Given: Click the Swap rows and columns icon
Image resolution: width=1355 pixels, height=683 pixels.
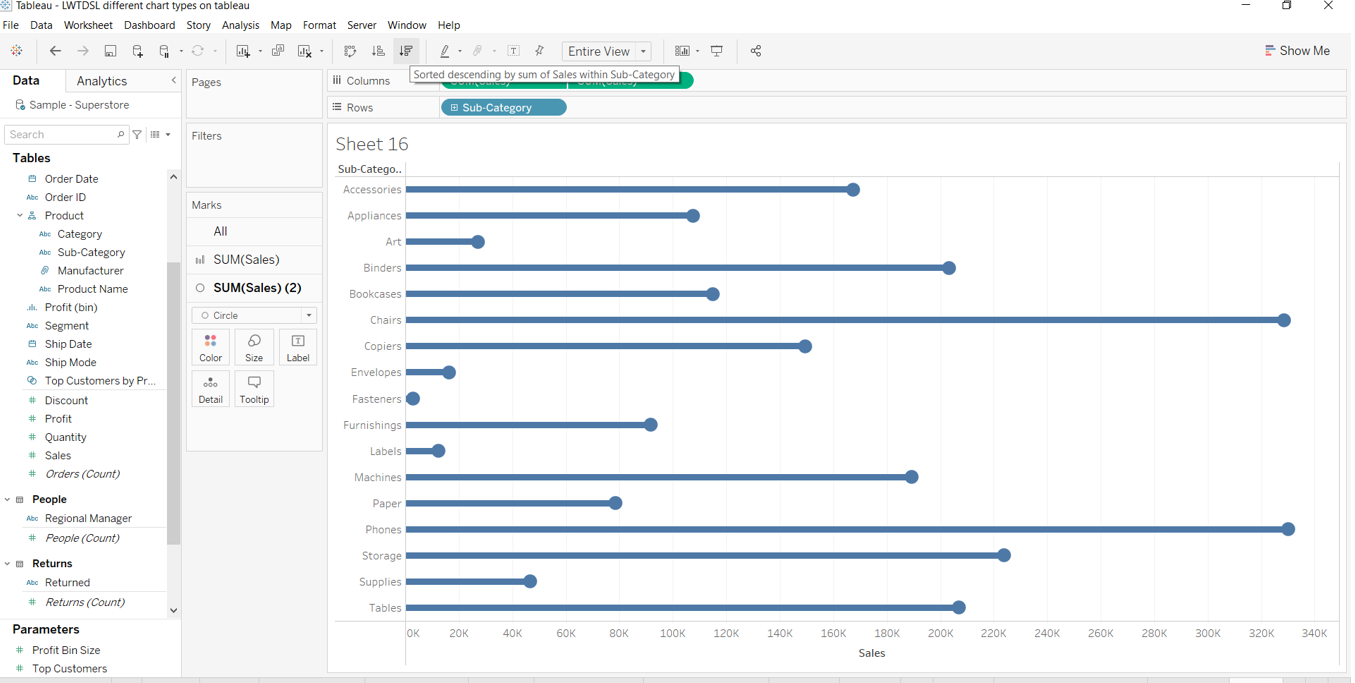Looking at the screenshot, I should pos(350,51).
